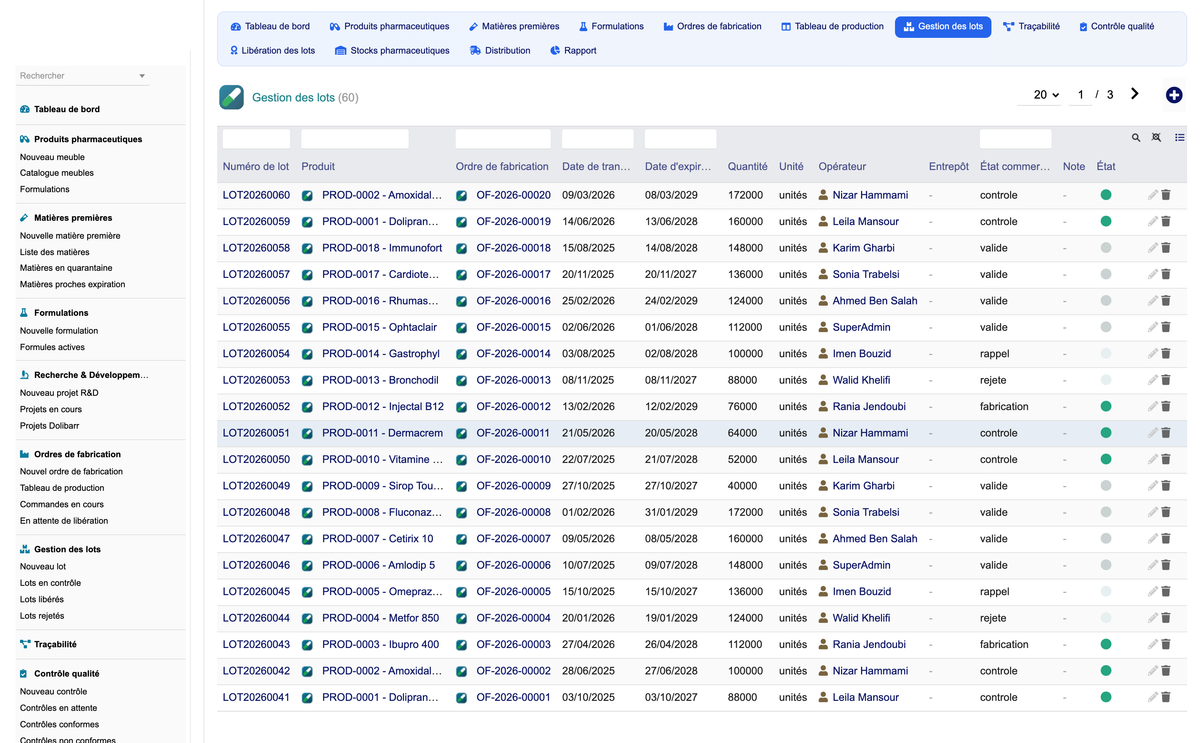
Task: Click the page number field showing 1
Action: coord(1080,95)
